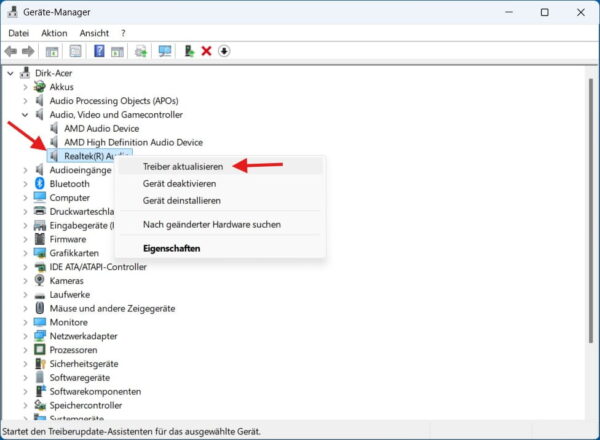Click the Akkus battery icon
This screenshot has height=440, width=600.
point(39,87)
